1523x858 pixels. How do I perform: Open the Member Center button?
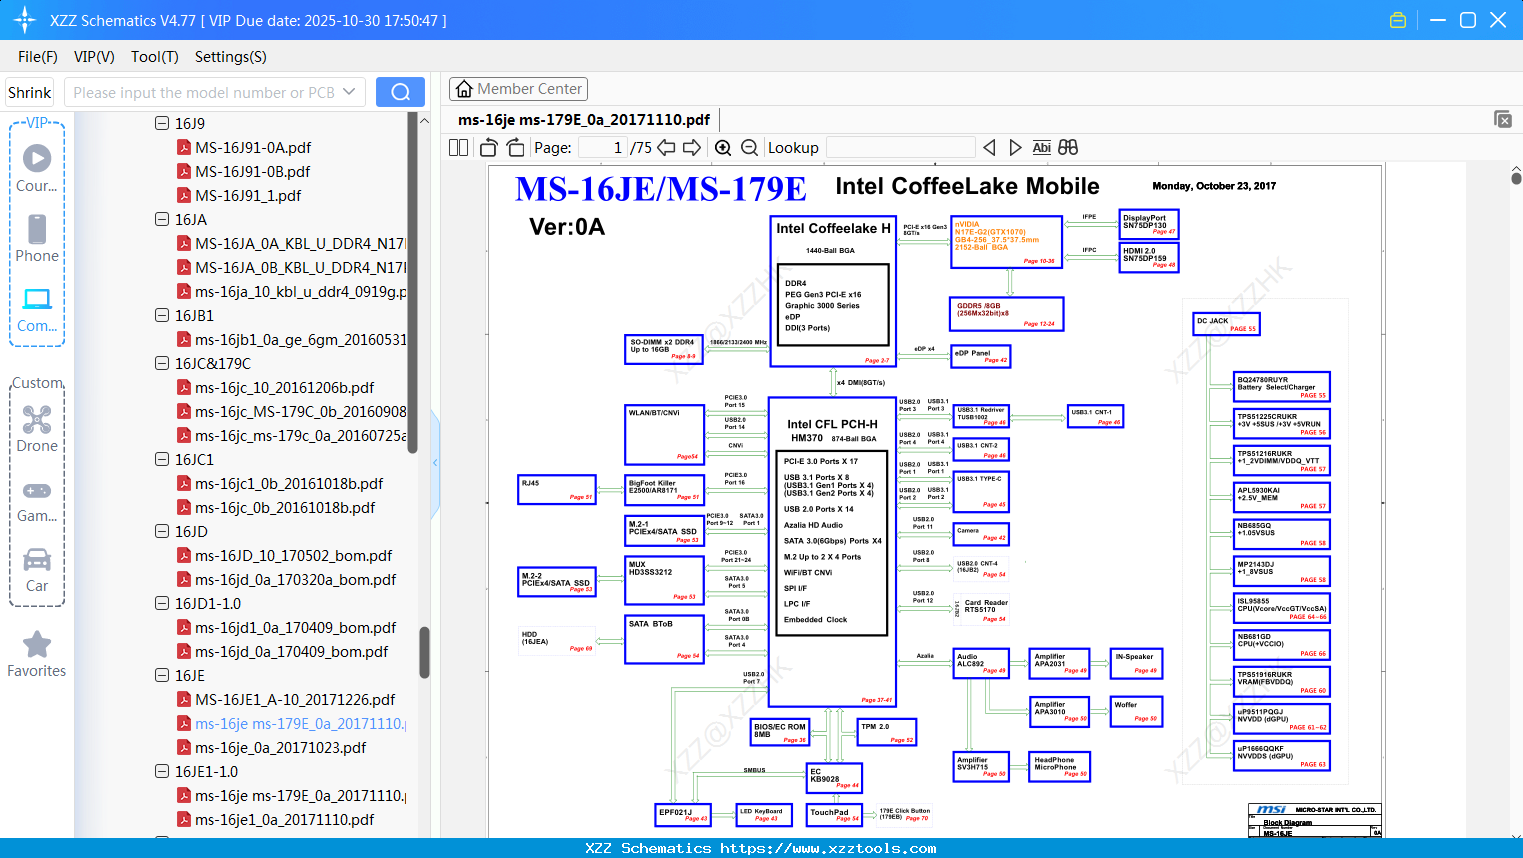pos(518,89)
